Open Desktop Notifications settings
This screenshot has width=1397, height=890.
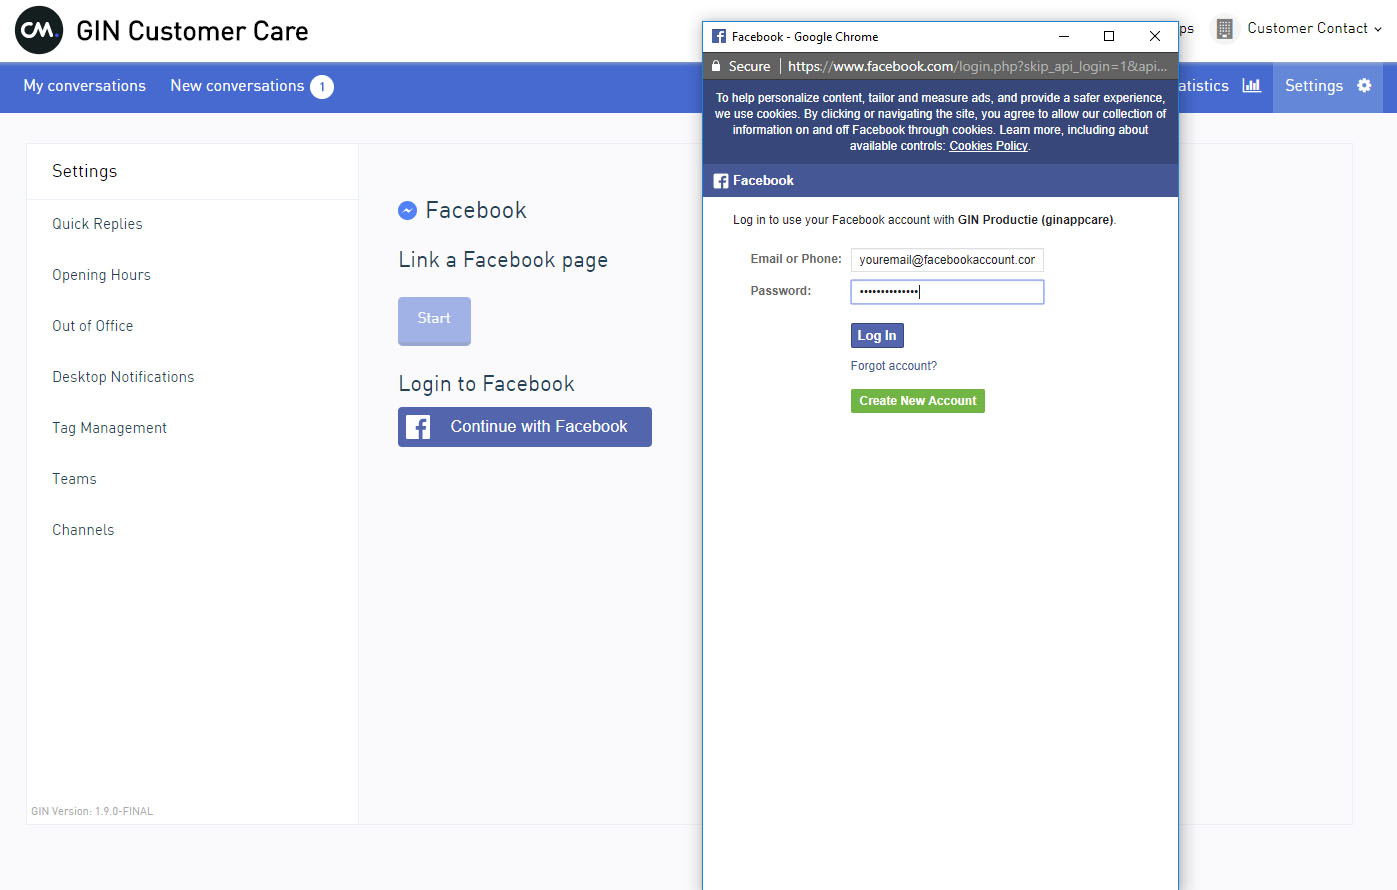click(123, 377)
